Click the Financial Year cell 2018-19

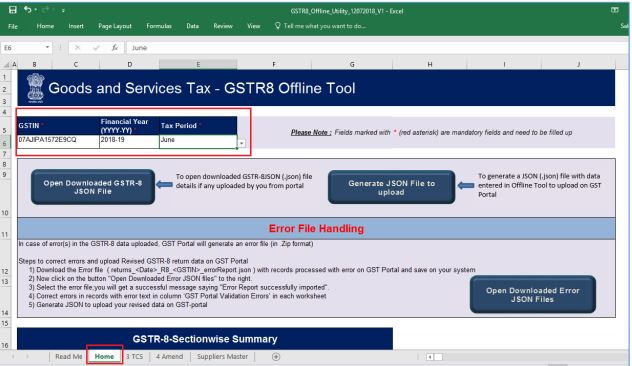point(129,141)
